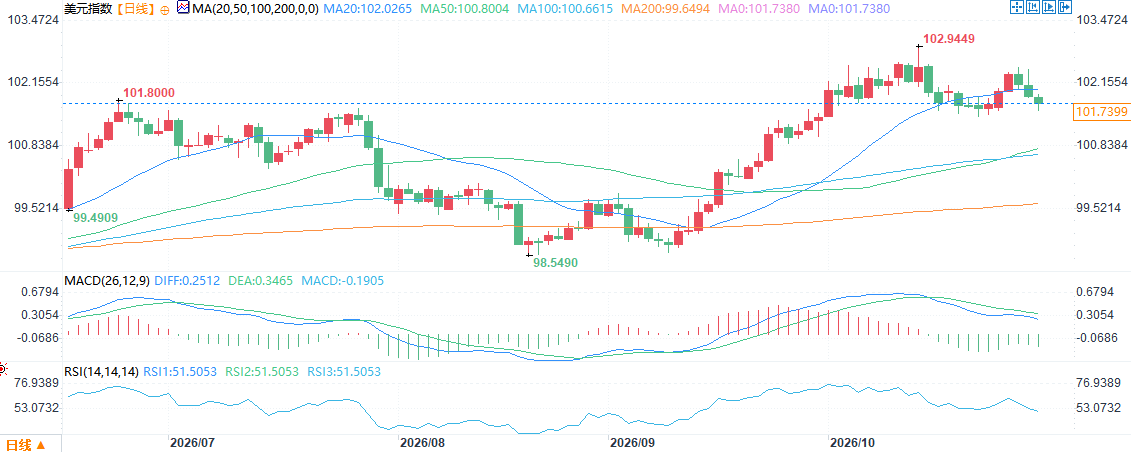Click the RSI2:51.5053 reading
The height and width of the screenshot is (452, 1131).
(x=262, y=372)
